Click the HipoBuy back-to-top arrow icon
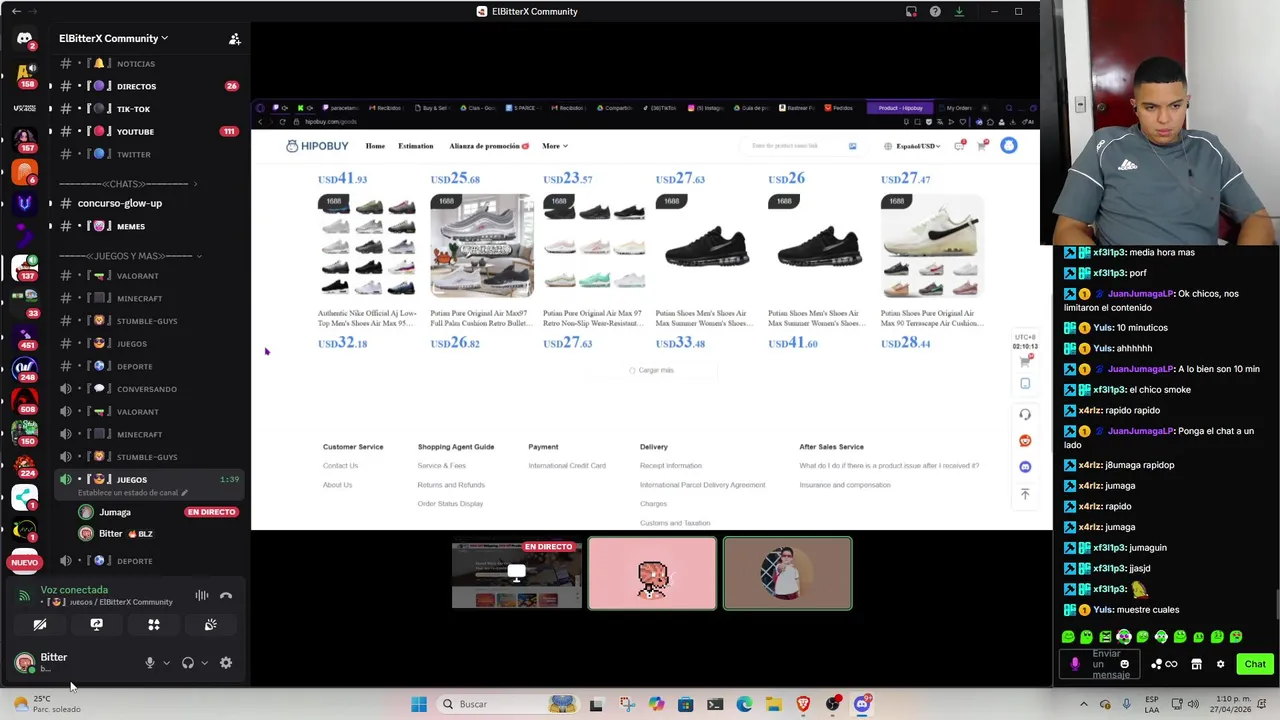The height and width of the screenshot is (720, 1280). point(1025,494)
